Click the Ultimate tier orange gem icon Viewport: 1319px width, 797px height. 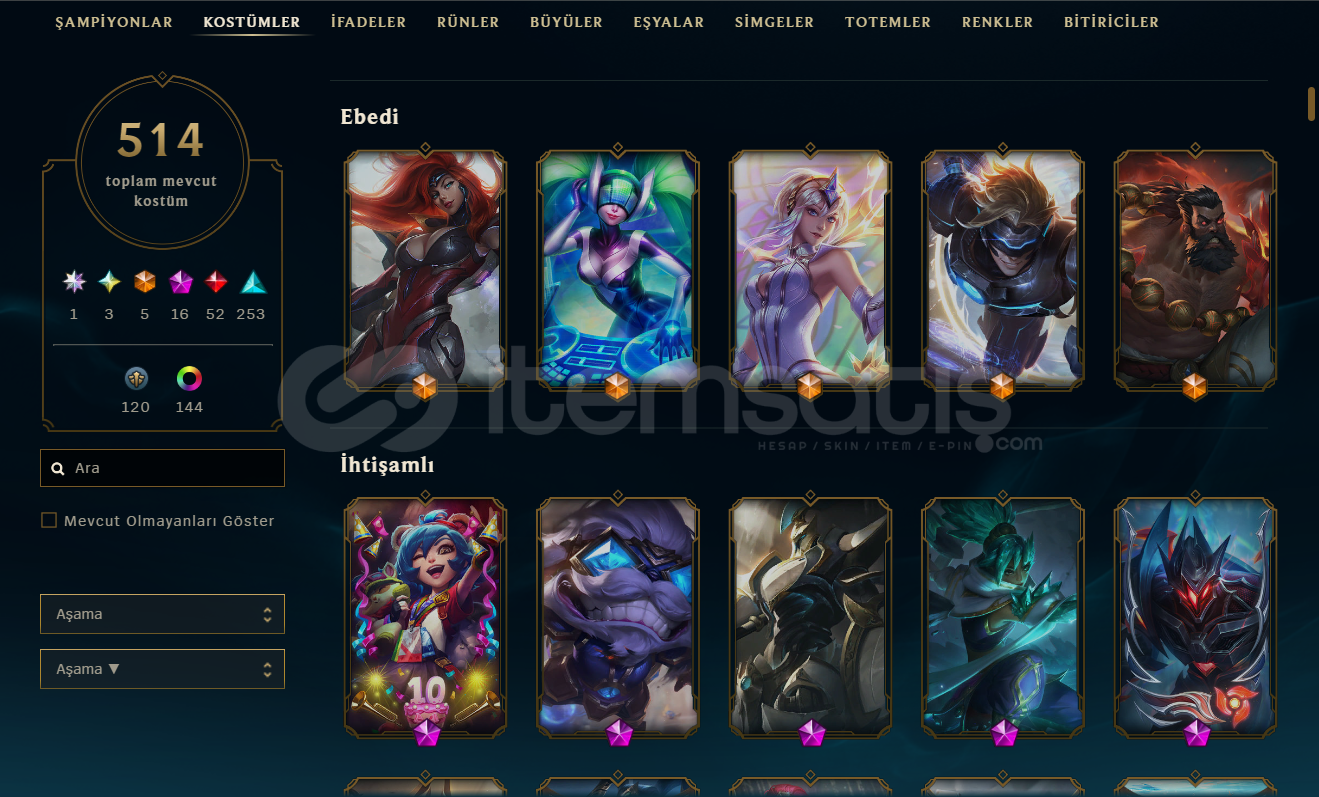(145, 282)
